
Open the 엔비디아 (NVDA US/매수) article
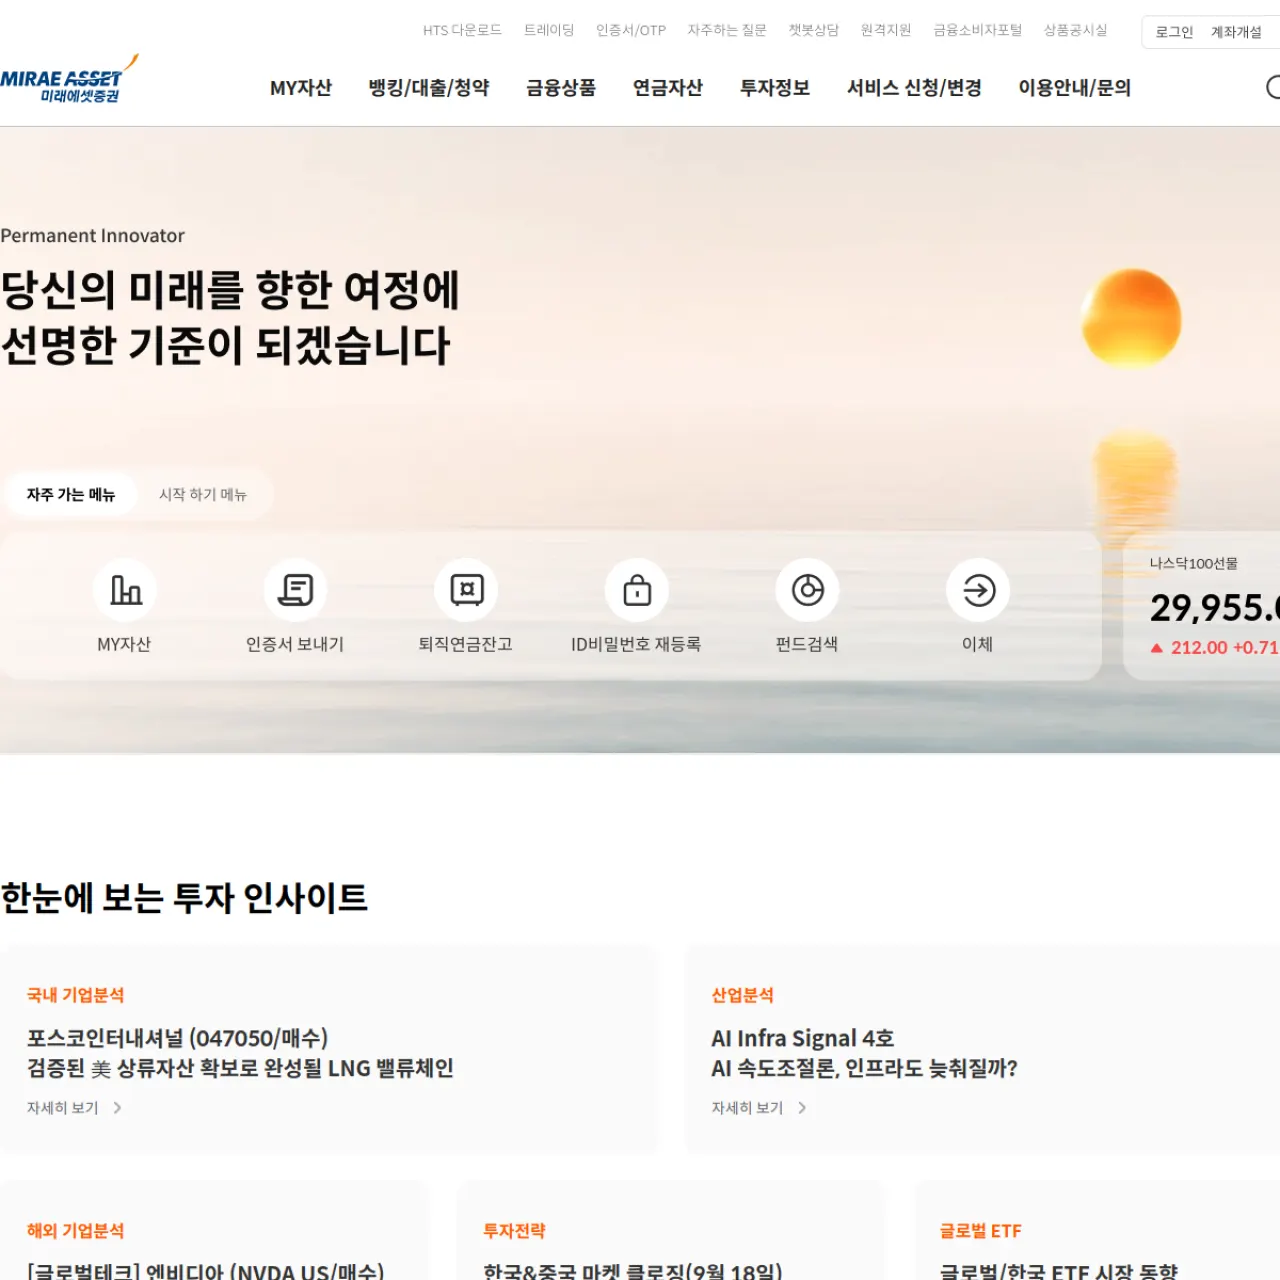206,1270
